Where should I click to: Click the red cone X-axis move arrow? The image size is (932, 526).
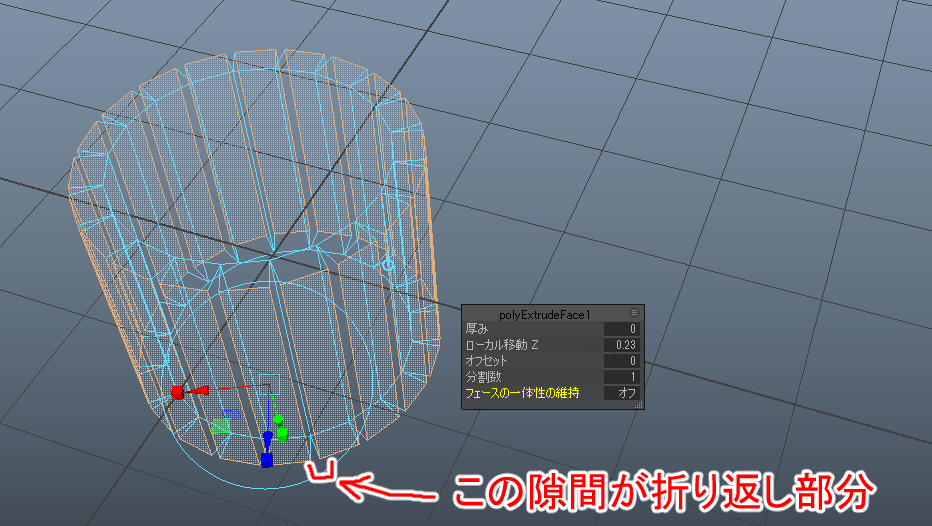point(199,390)
